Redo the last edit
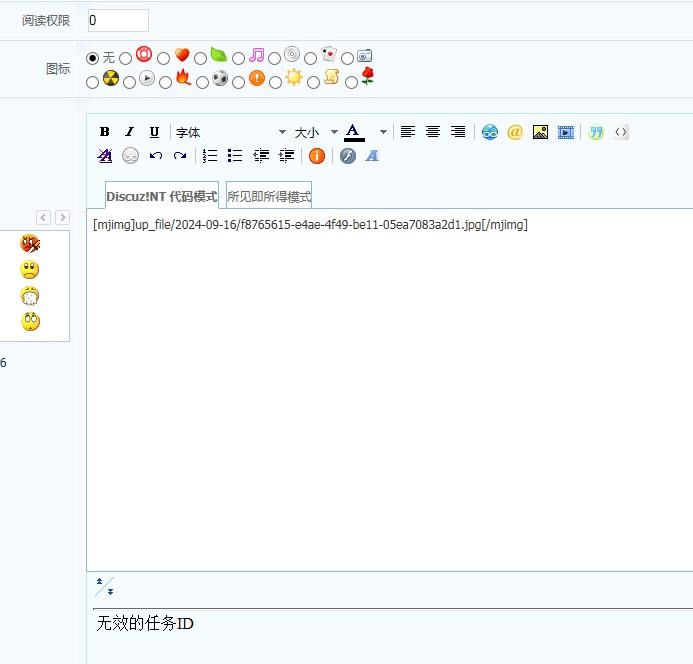The height and width of the screenshot is (664, 693). (x=180, y=156)
